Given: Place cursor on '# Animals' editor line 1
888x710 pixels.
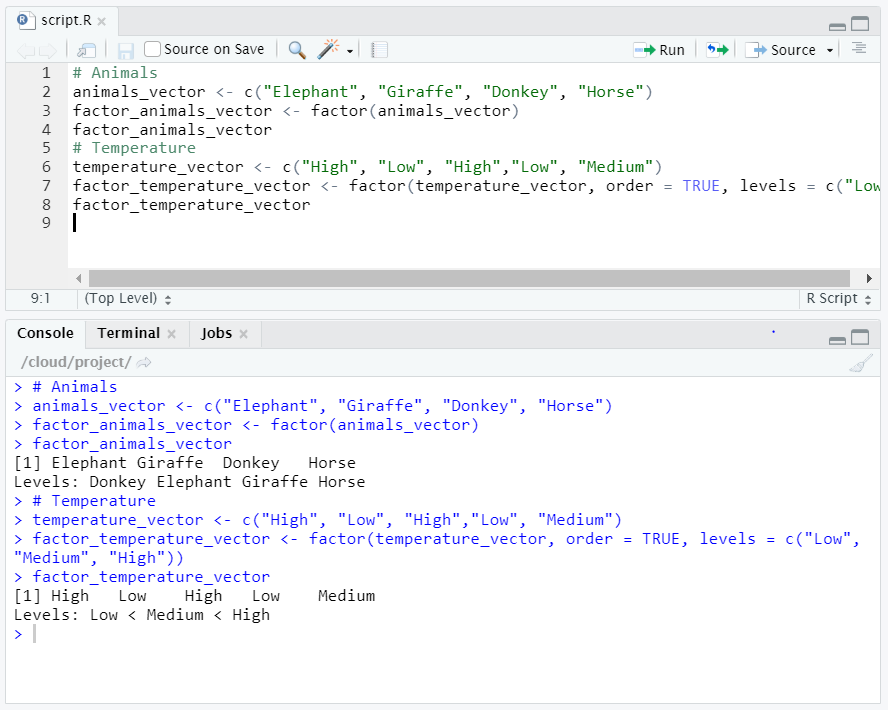Looking at the screenshot, I should (x=115, y=73).
